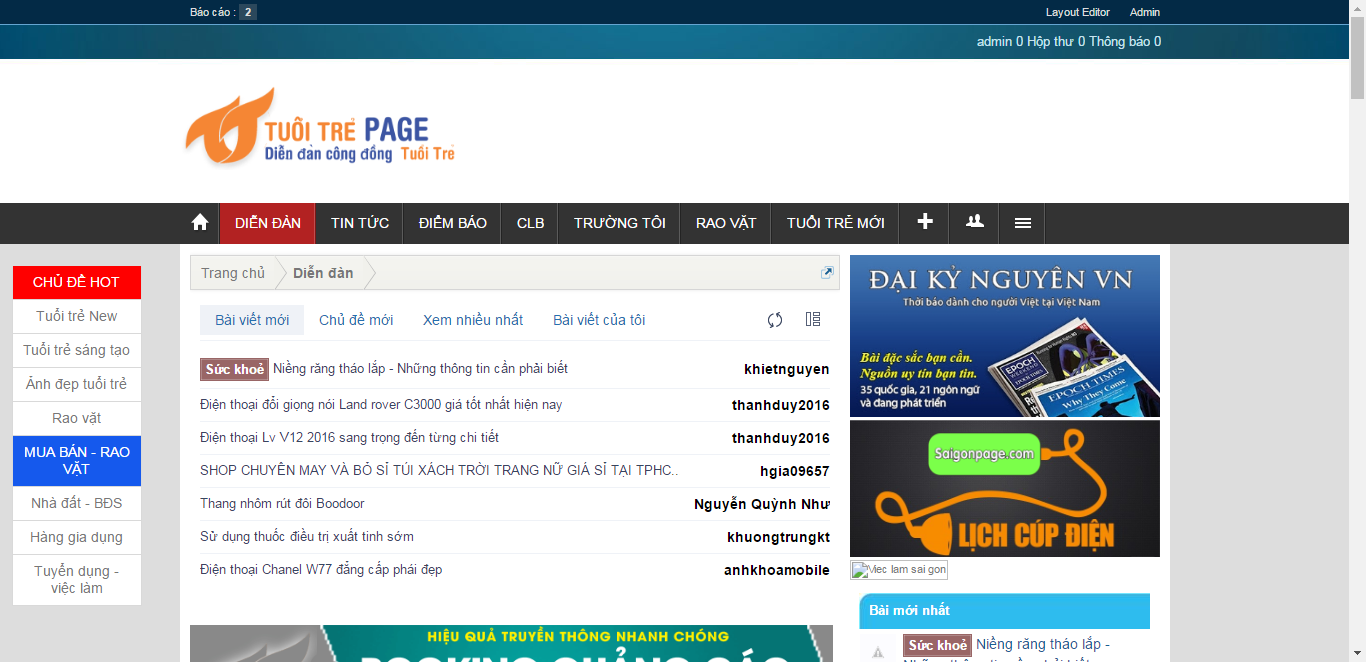Click the Báo cáo count badge
This screenshot has width=1366, height=662.
(x=248, y=12)
